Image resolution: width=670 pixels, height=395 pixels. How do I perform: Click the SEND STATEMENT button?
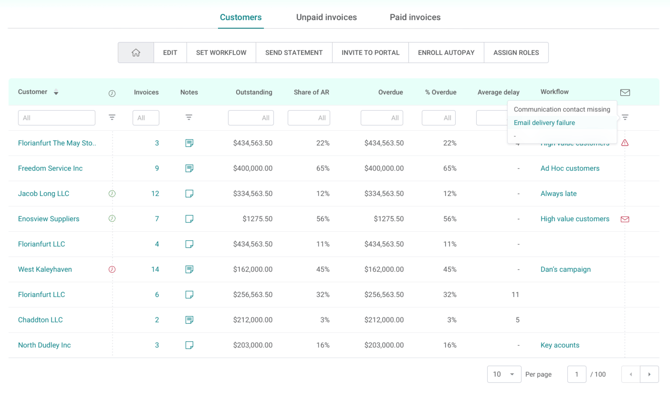tap(294, 53)
